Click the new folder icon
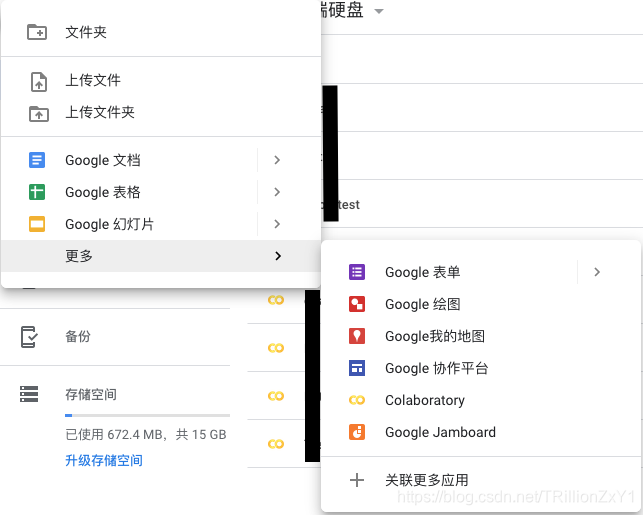 (x=37, y=32)
